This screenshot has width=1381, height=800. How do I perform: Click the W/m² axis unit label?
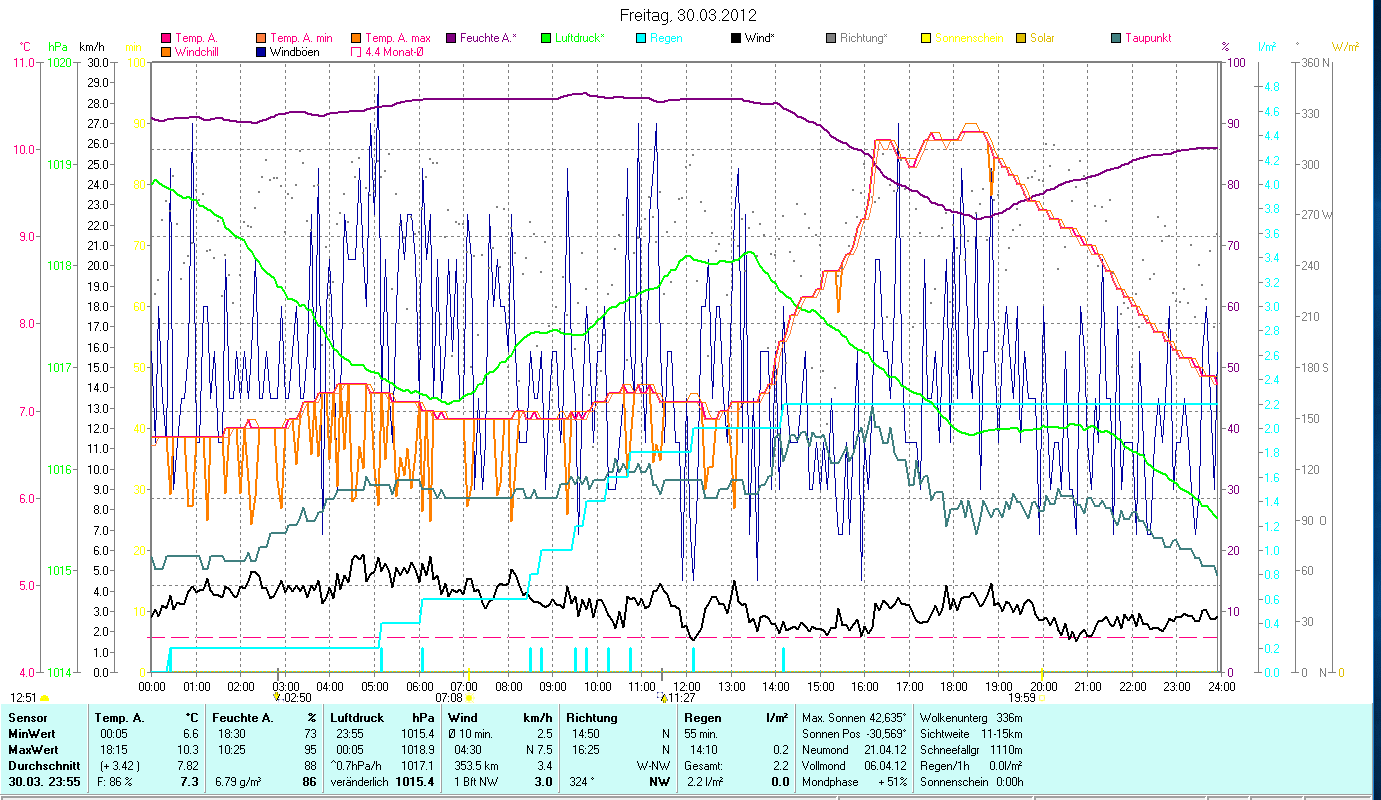[1345, 47]
